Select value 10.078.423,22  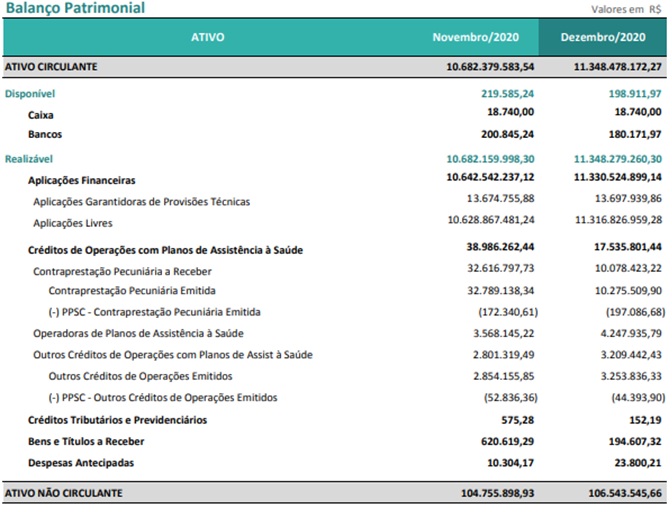click(x=628, y=268)
